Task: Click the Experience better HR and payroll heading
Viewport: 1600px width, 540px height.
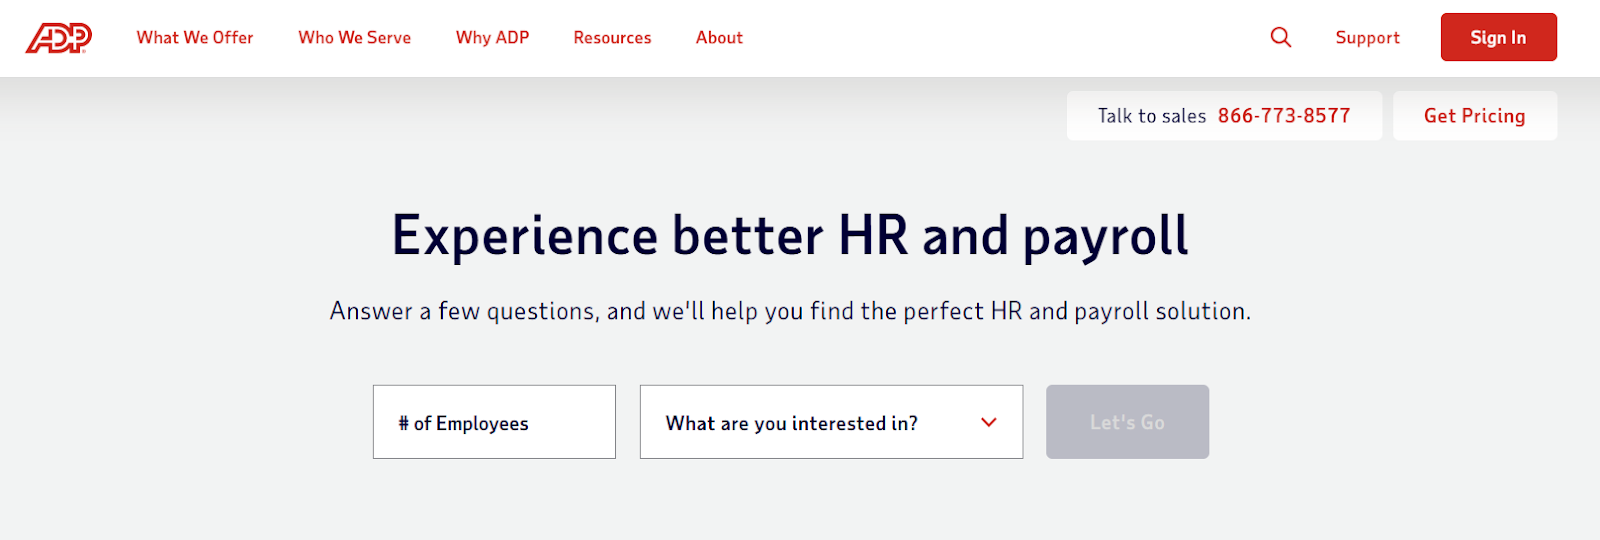Action: (x=790, y=236)
